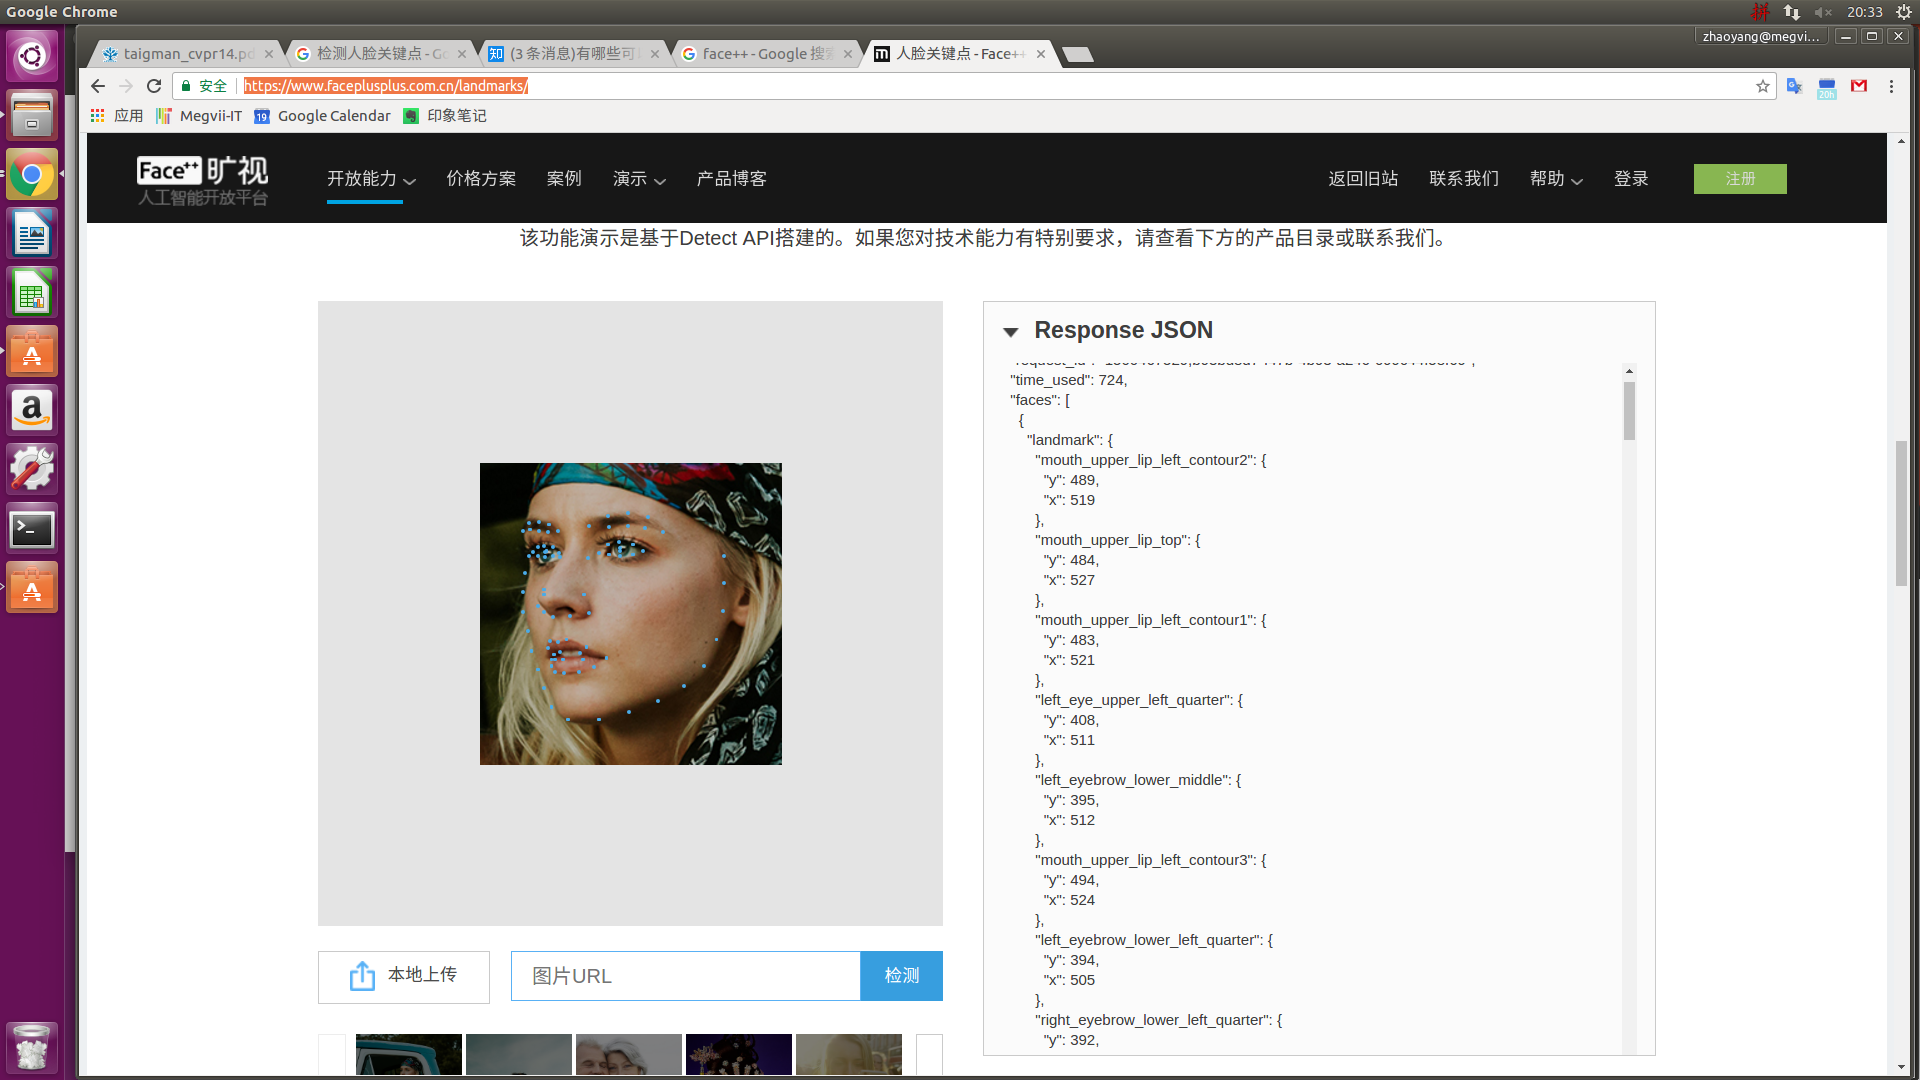Open the Chrome three-dot menu
The height and width of the screenshot is (1080, 1920).
tap(1891, 86)
